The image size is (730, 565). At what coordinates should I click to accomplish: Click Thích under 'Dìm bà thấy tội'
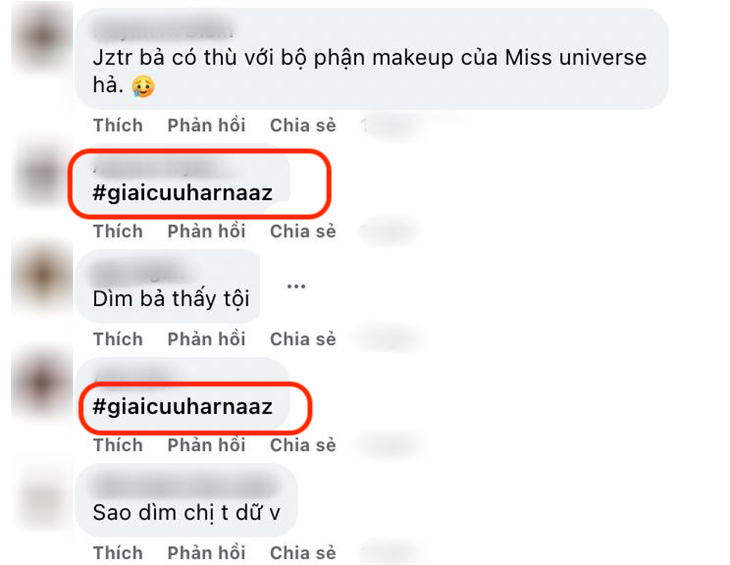click(118, 339)
